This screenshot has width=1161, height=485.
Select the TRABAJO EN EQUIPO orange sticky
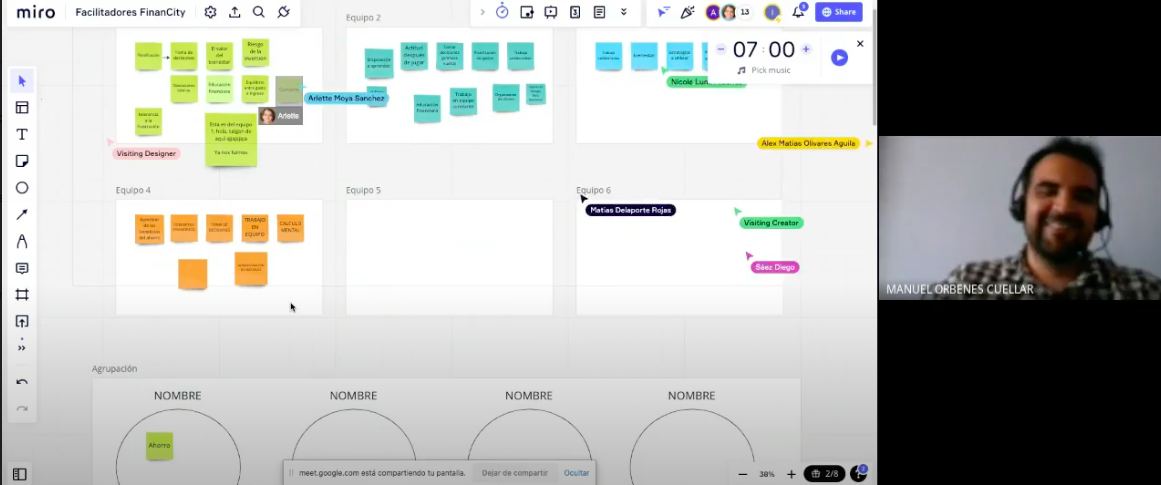255,228
